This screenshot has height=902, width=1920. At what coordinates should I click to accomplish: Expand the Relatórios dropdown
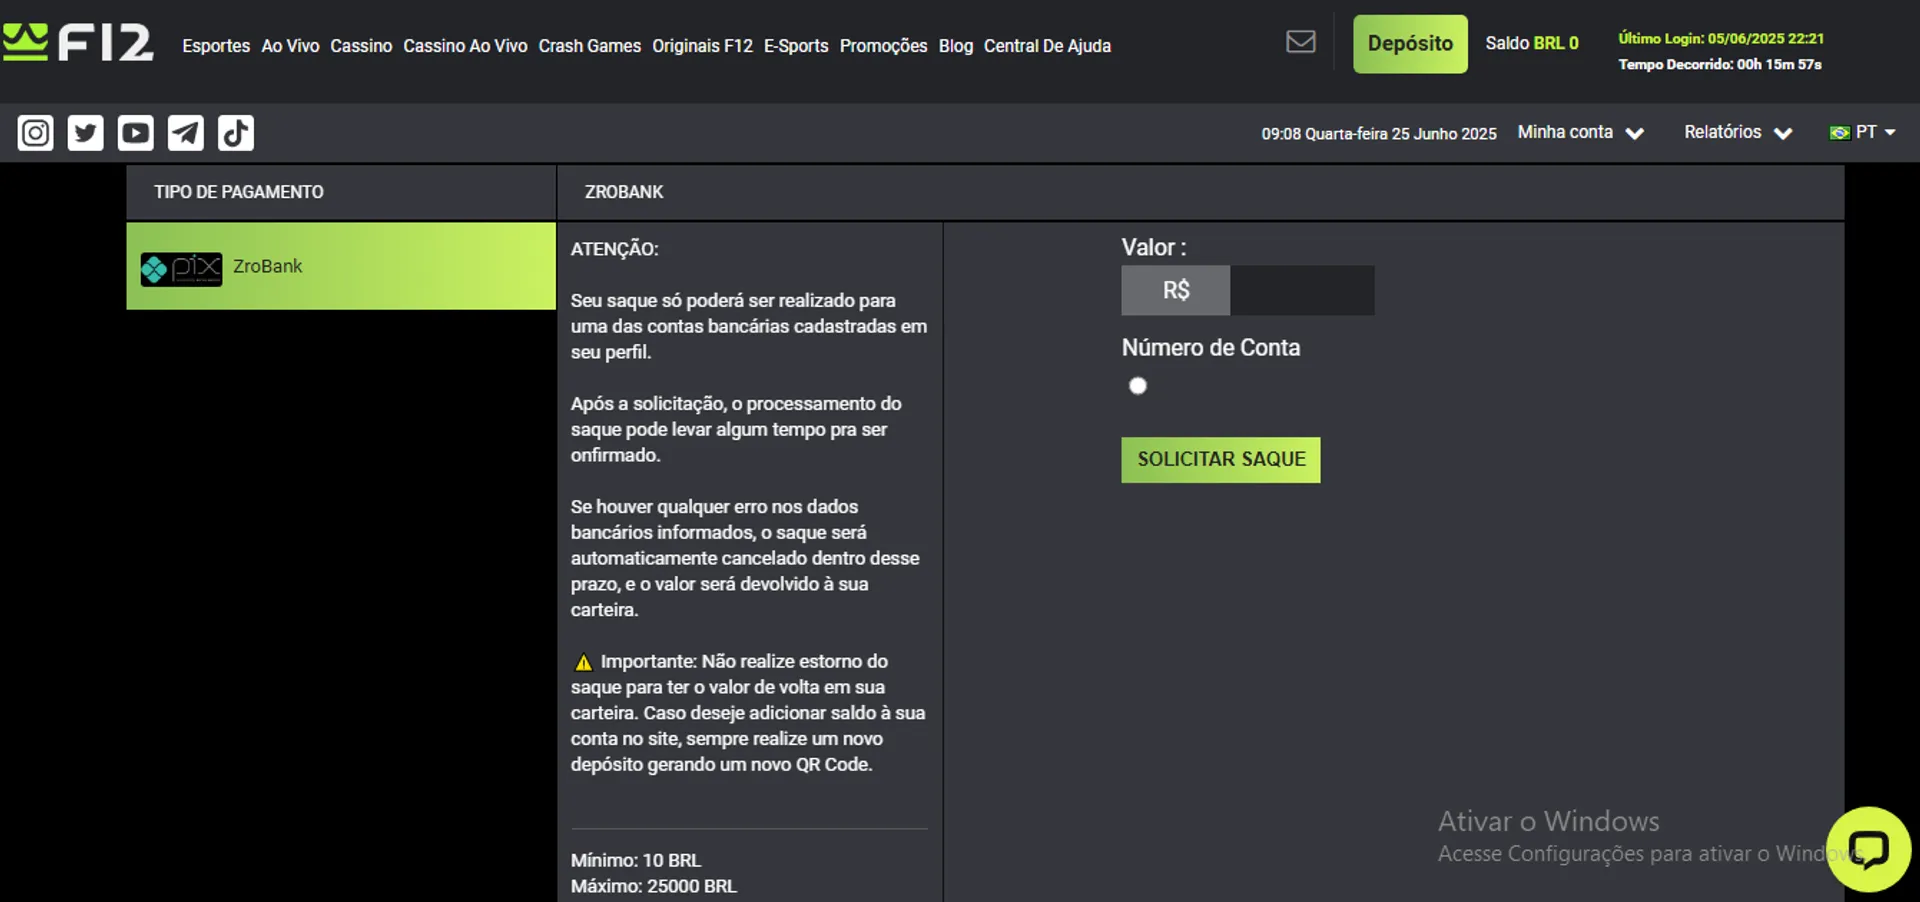coord(1738,132)
